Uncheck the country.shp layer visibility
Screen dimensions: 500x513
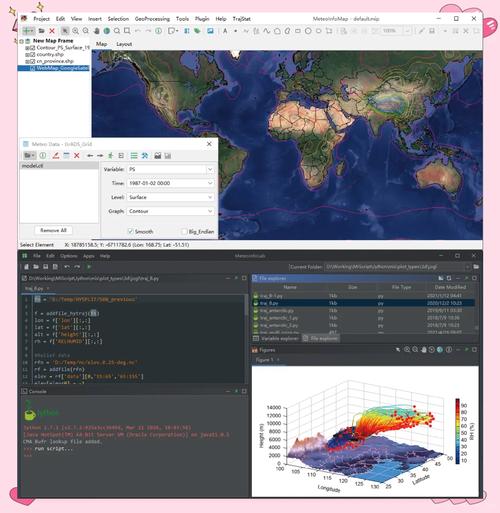[33, 54]
